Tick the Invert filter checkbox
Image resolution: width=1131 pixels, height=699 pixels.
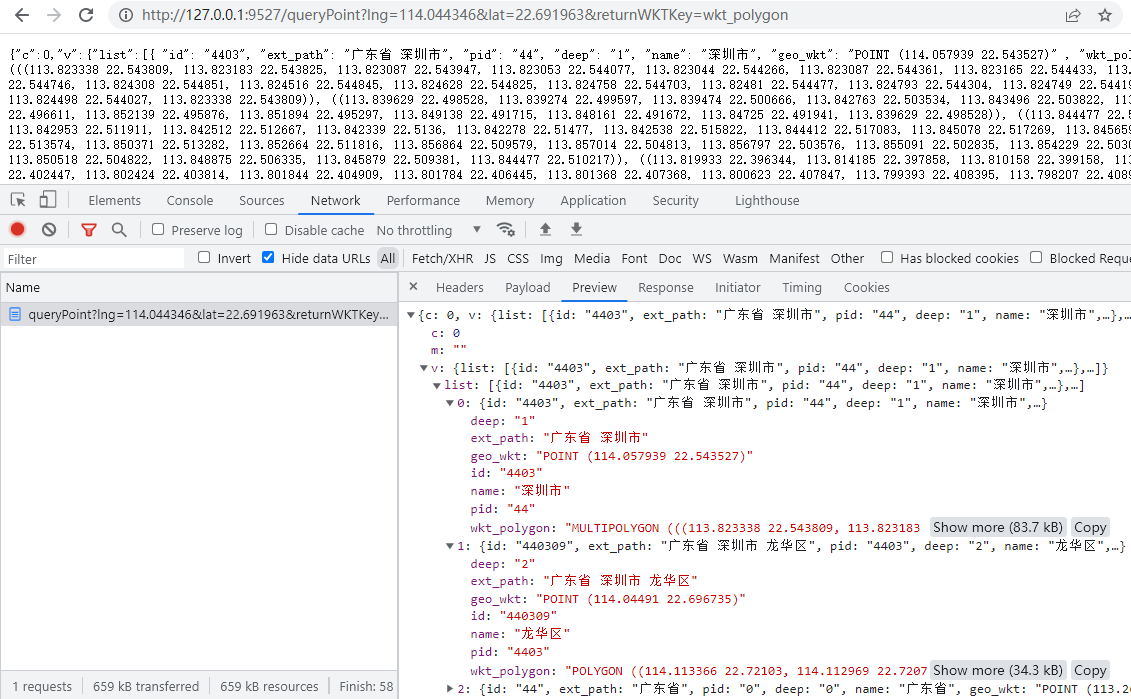click(204, 258)
